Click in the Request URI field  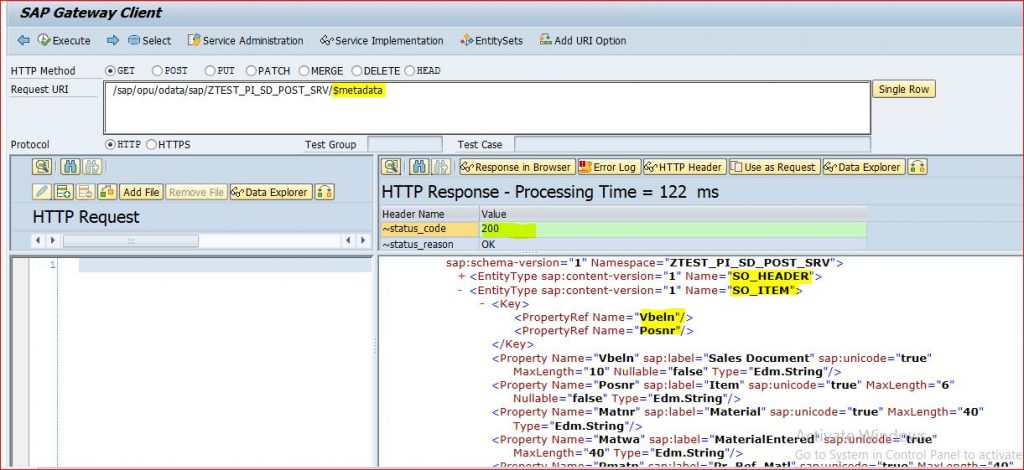tap(487, 108)
